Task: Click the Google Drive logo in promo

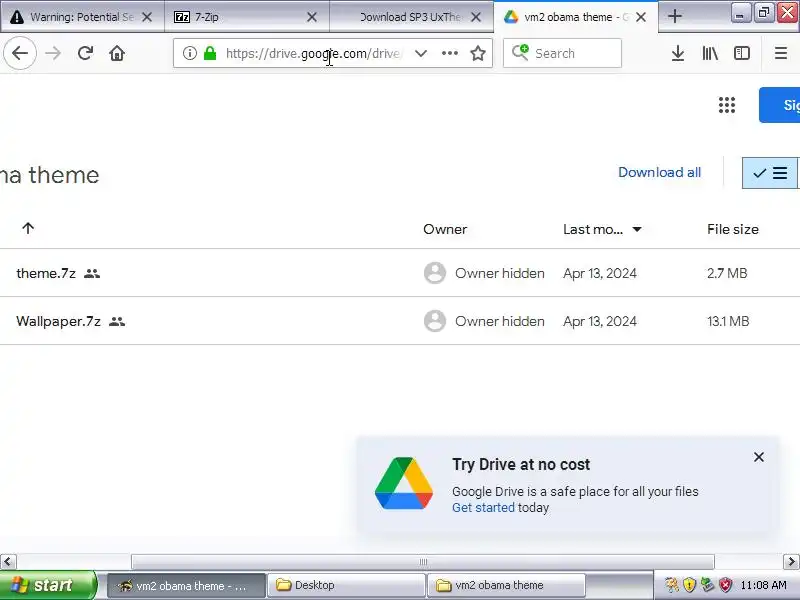Action: click(404, 483)
